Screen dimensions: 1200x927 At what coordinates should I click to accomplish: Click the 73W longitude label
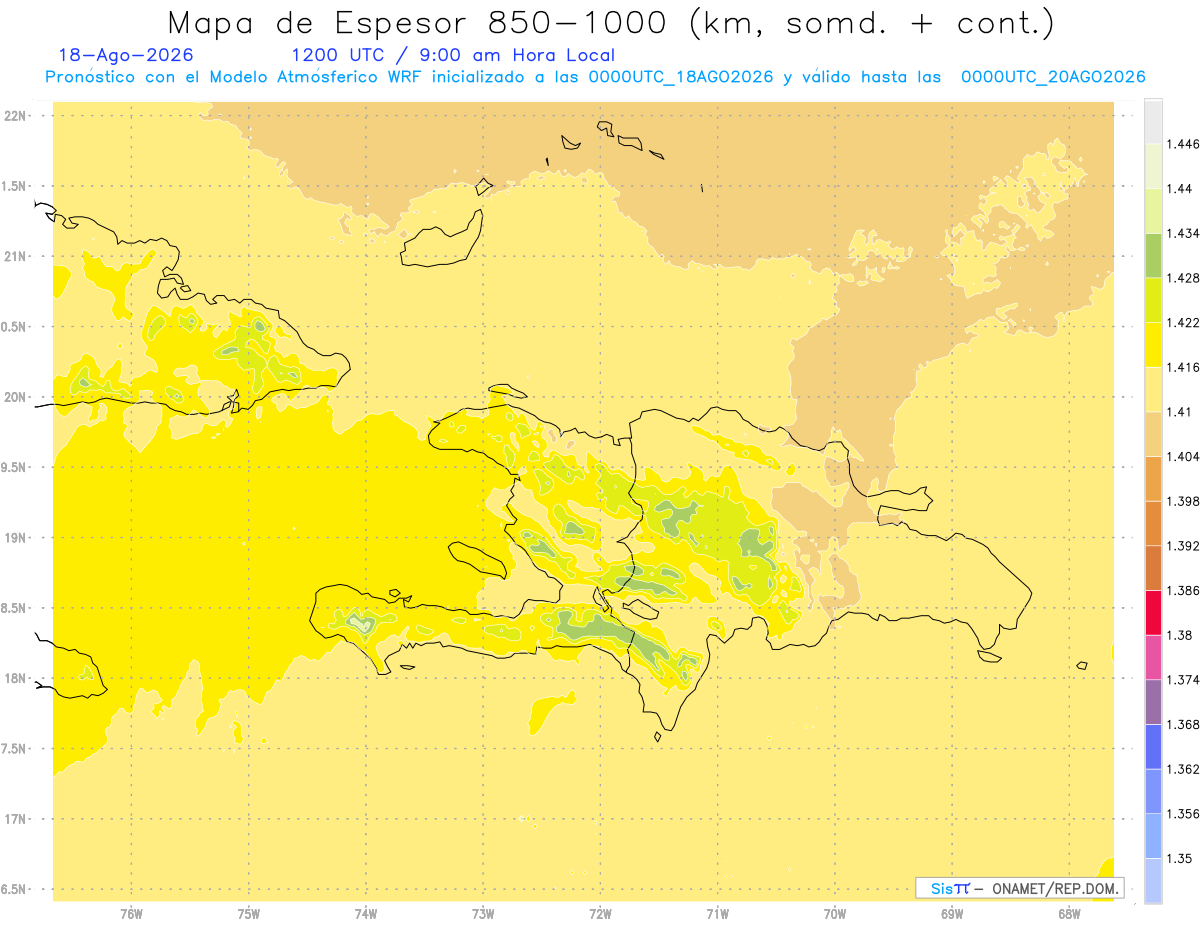[x=483, y=913]
